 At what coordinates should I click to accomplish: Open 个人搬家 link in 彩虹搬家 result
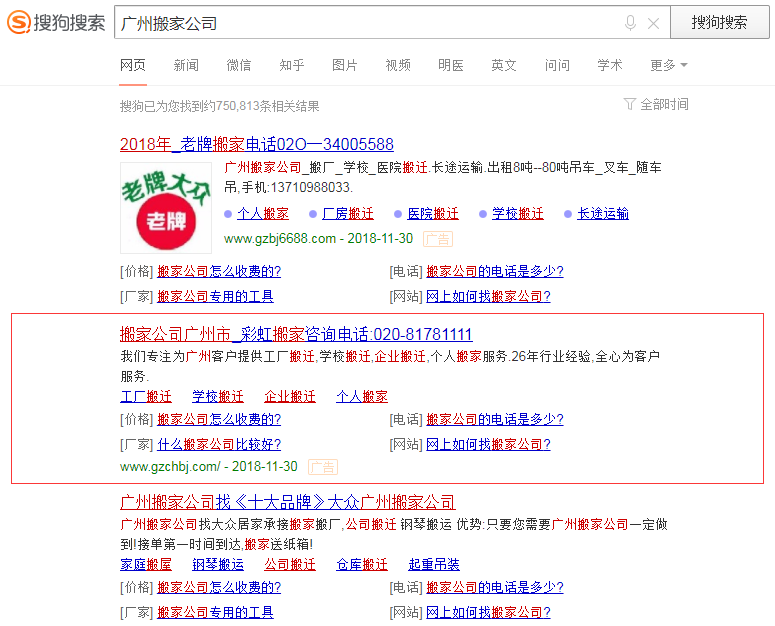tap(362, 396)
